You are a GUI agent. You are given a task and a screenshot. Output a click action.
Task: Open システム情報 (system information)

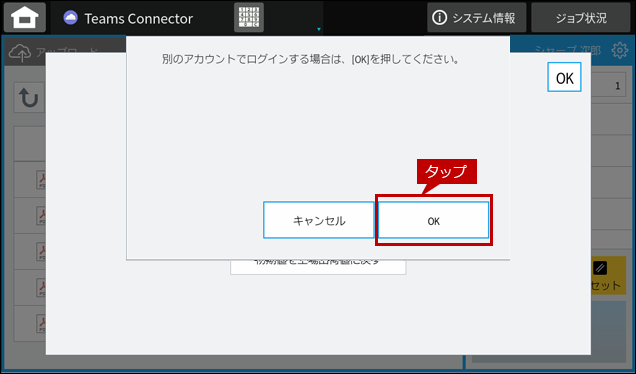tap(476, 17)
